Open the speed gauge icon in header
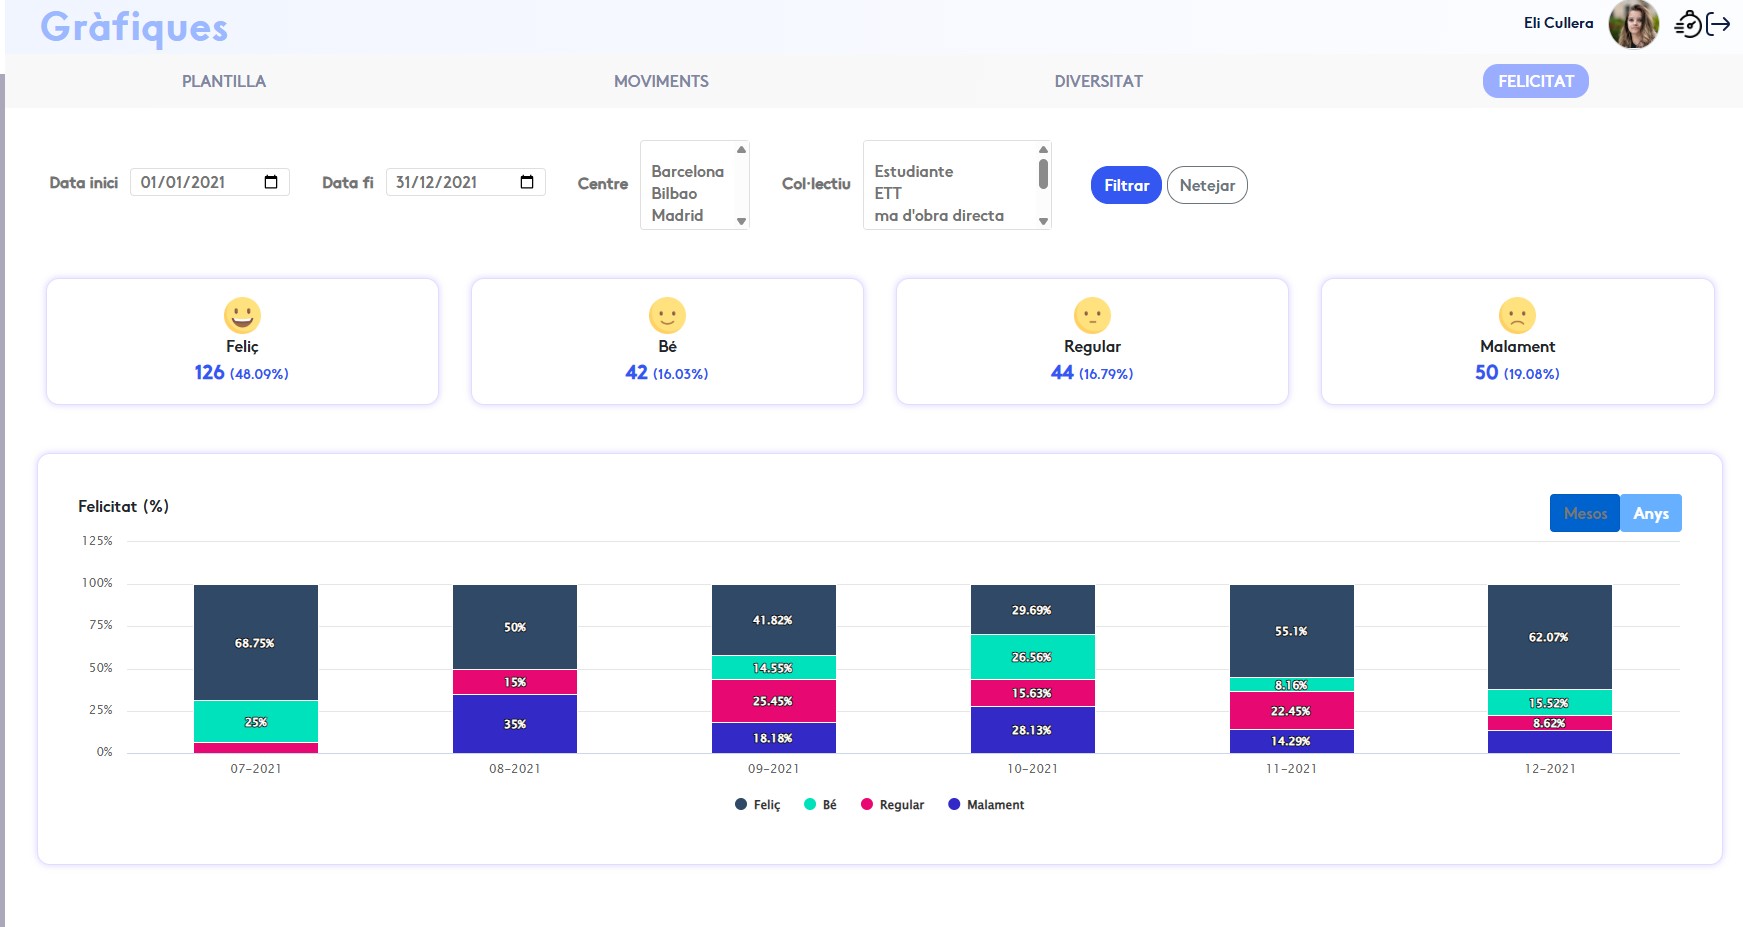This screenshot has height=927, width=1743. [x=1688, y=25]
